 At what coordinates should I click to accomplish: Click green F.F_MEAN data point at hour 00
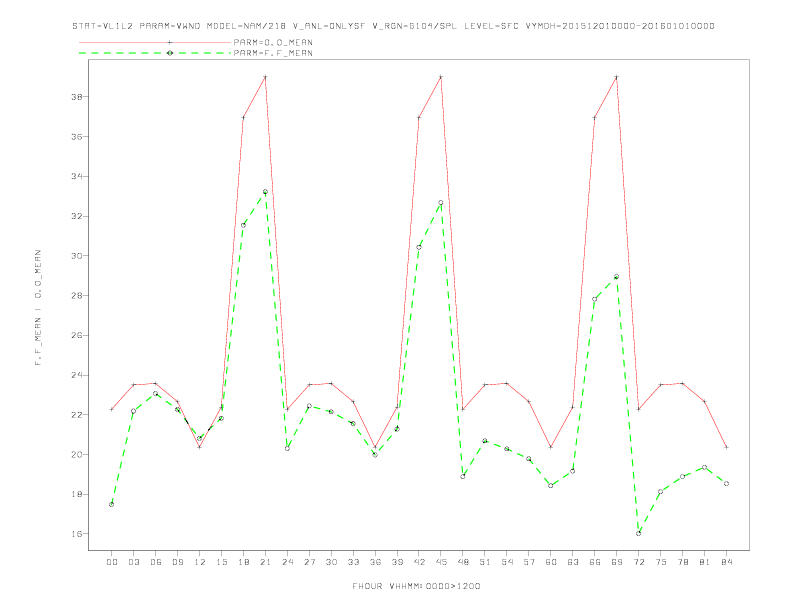111,504
